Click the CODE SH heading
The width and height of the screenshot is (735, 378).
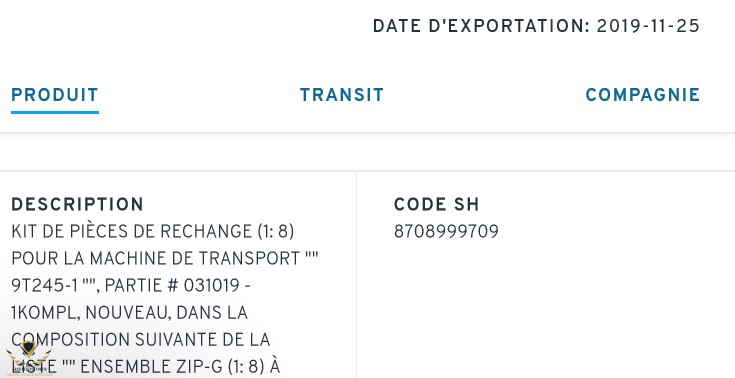point(436,204)
